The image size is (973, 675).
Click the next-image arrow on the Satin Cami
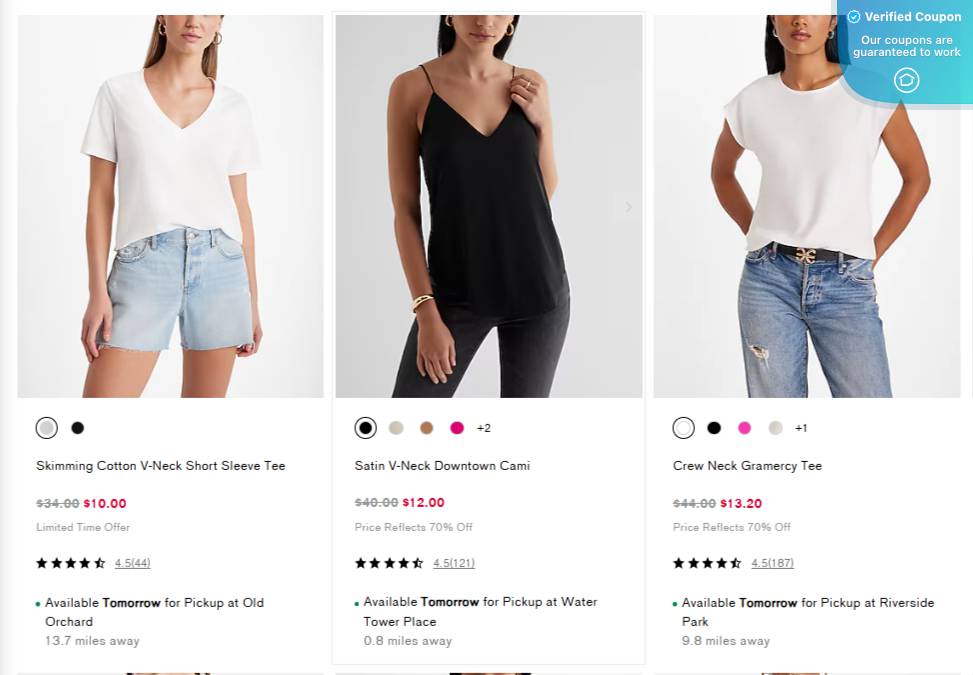coord(628,207)
